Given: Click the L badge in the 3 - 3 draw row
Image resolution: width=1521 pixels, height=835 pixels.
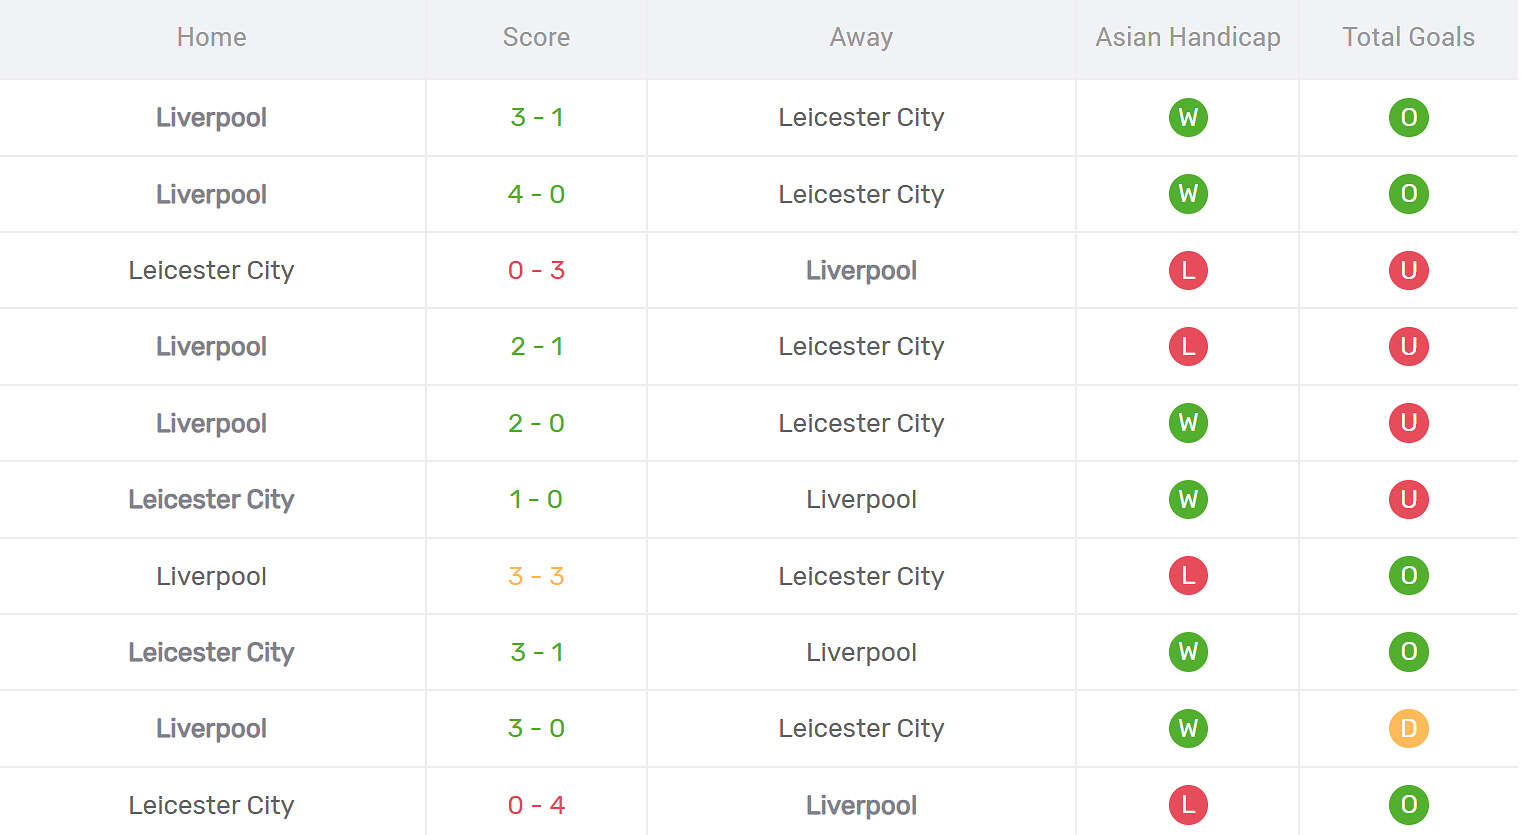Looking at the screenshot, I should 1188,576.
